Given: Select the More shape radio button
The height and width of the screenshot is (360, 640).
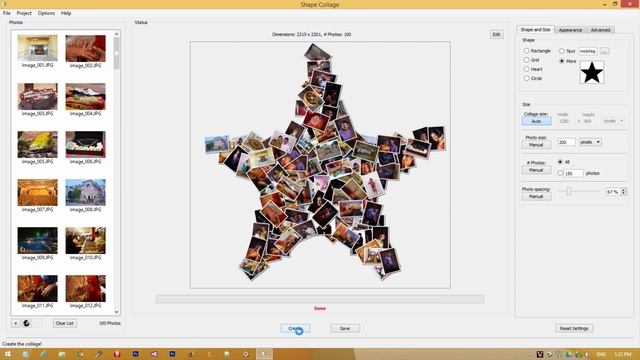Looking at the screenshot, I should [x=562, y=61].
